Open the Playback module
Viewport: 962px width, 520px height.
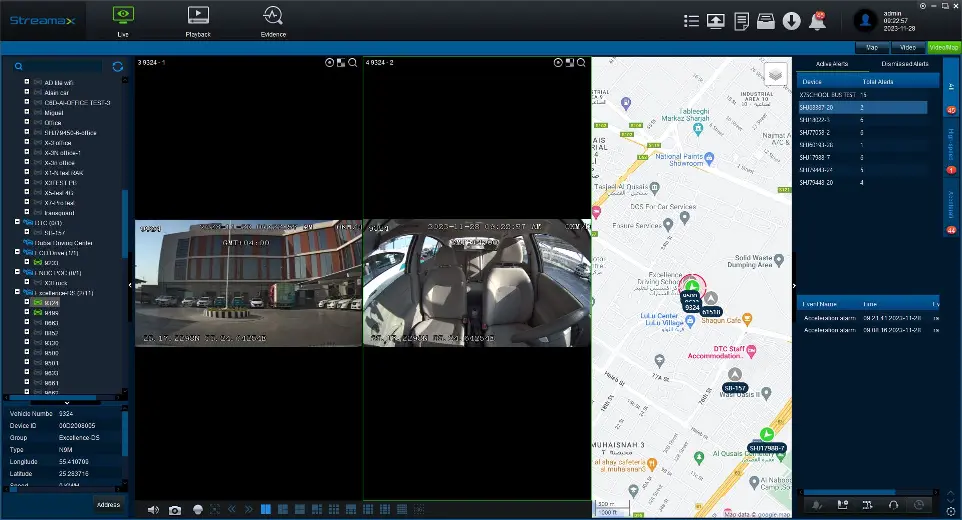point(198,20)
